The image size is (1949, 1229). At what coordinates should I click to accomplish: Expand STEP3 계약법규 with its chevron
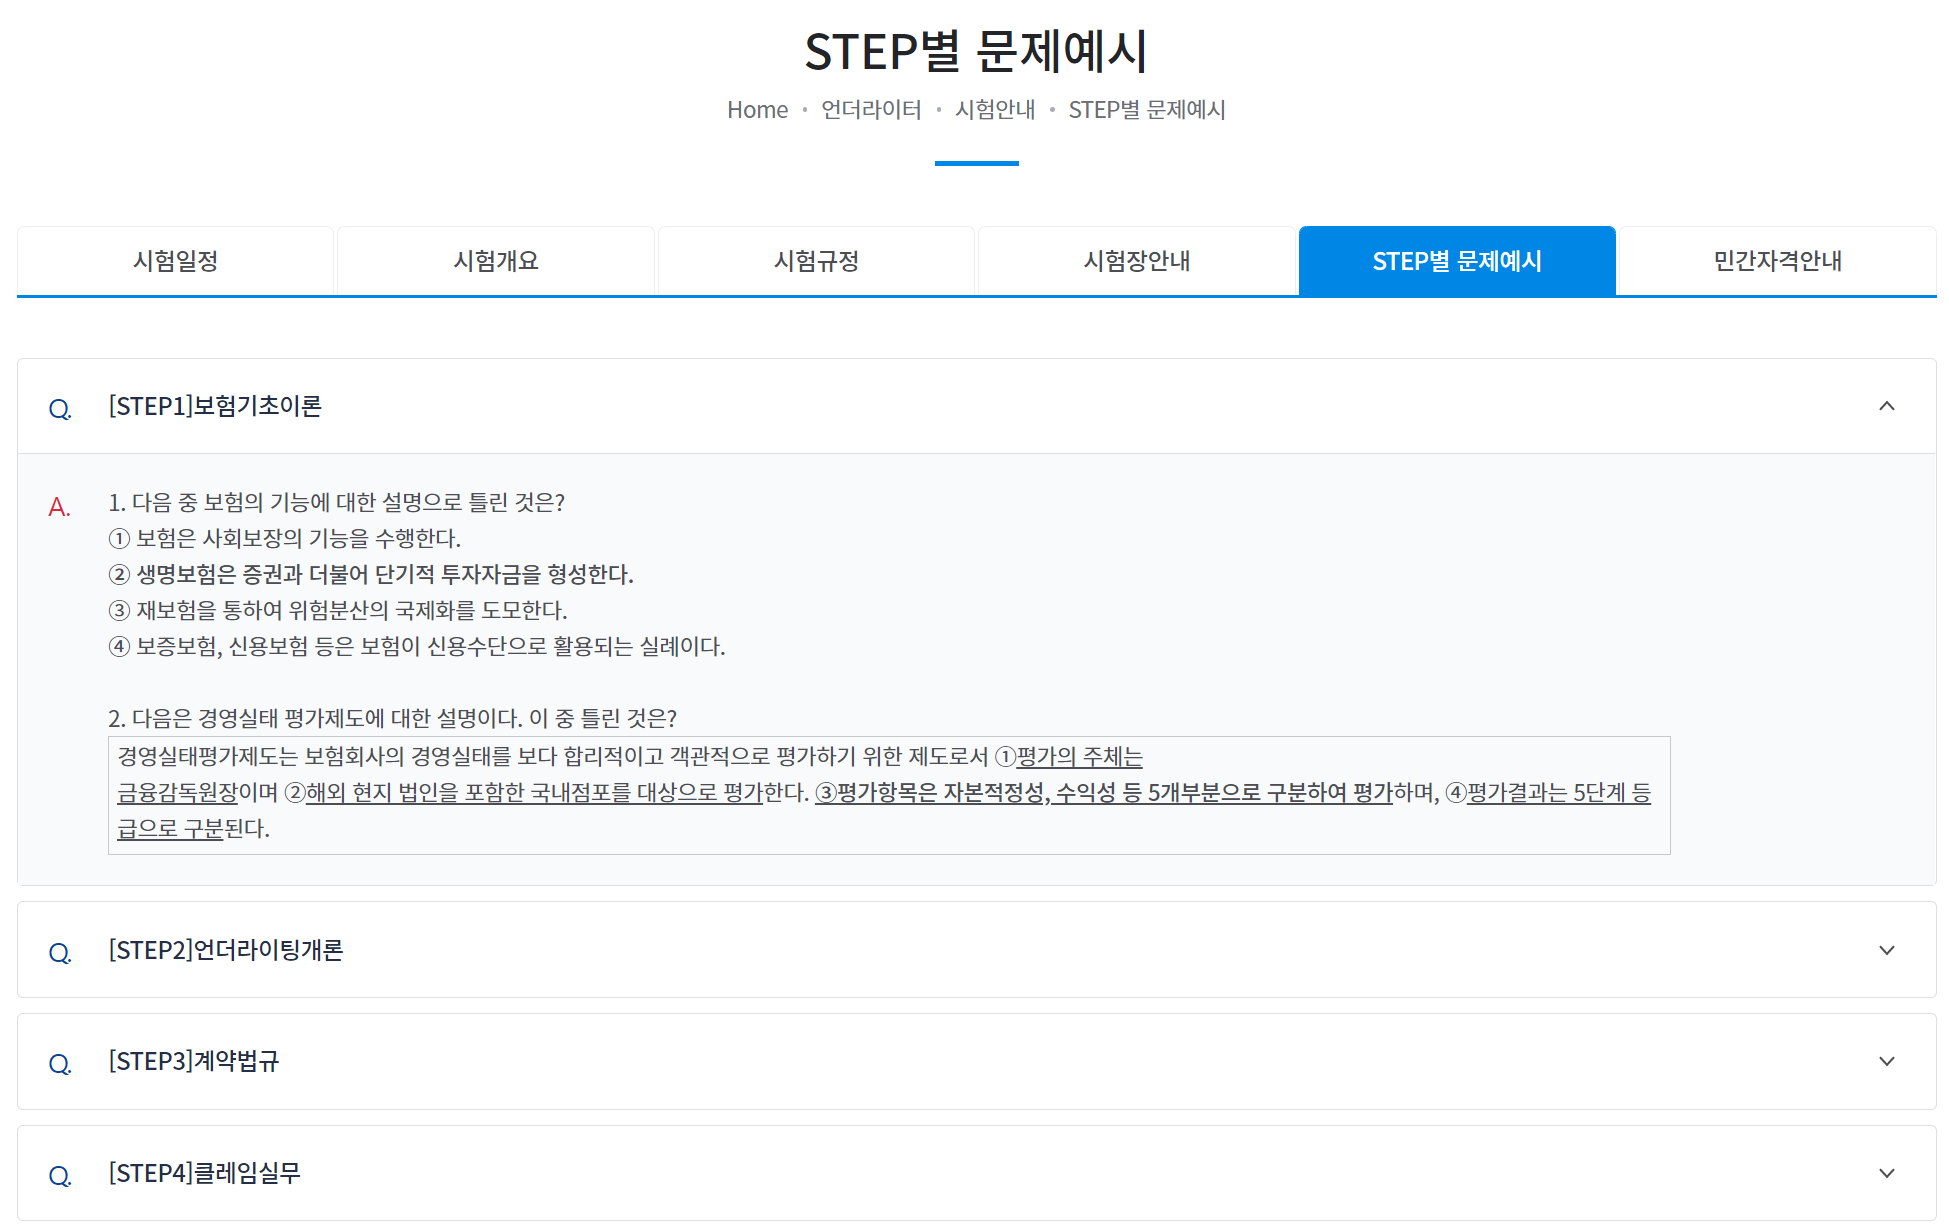coord(1886,1061)
